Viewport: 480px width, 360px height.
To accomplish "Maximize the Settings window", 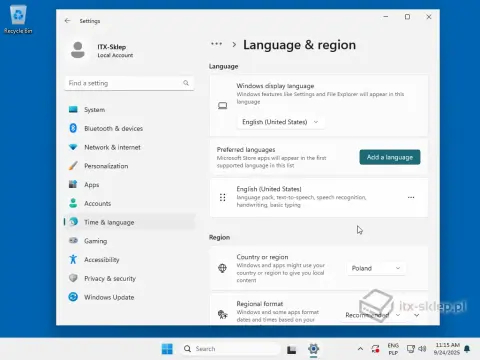I will click(407, 17).
